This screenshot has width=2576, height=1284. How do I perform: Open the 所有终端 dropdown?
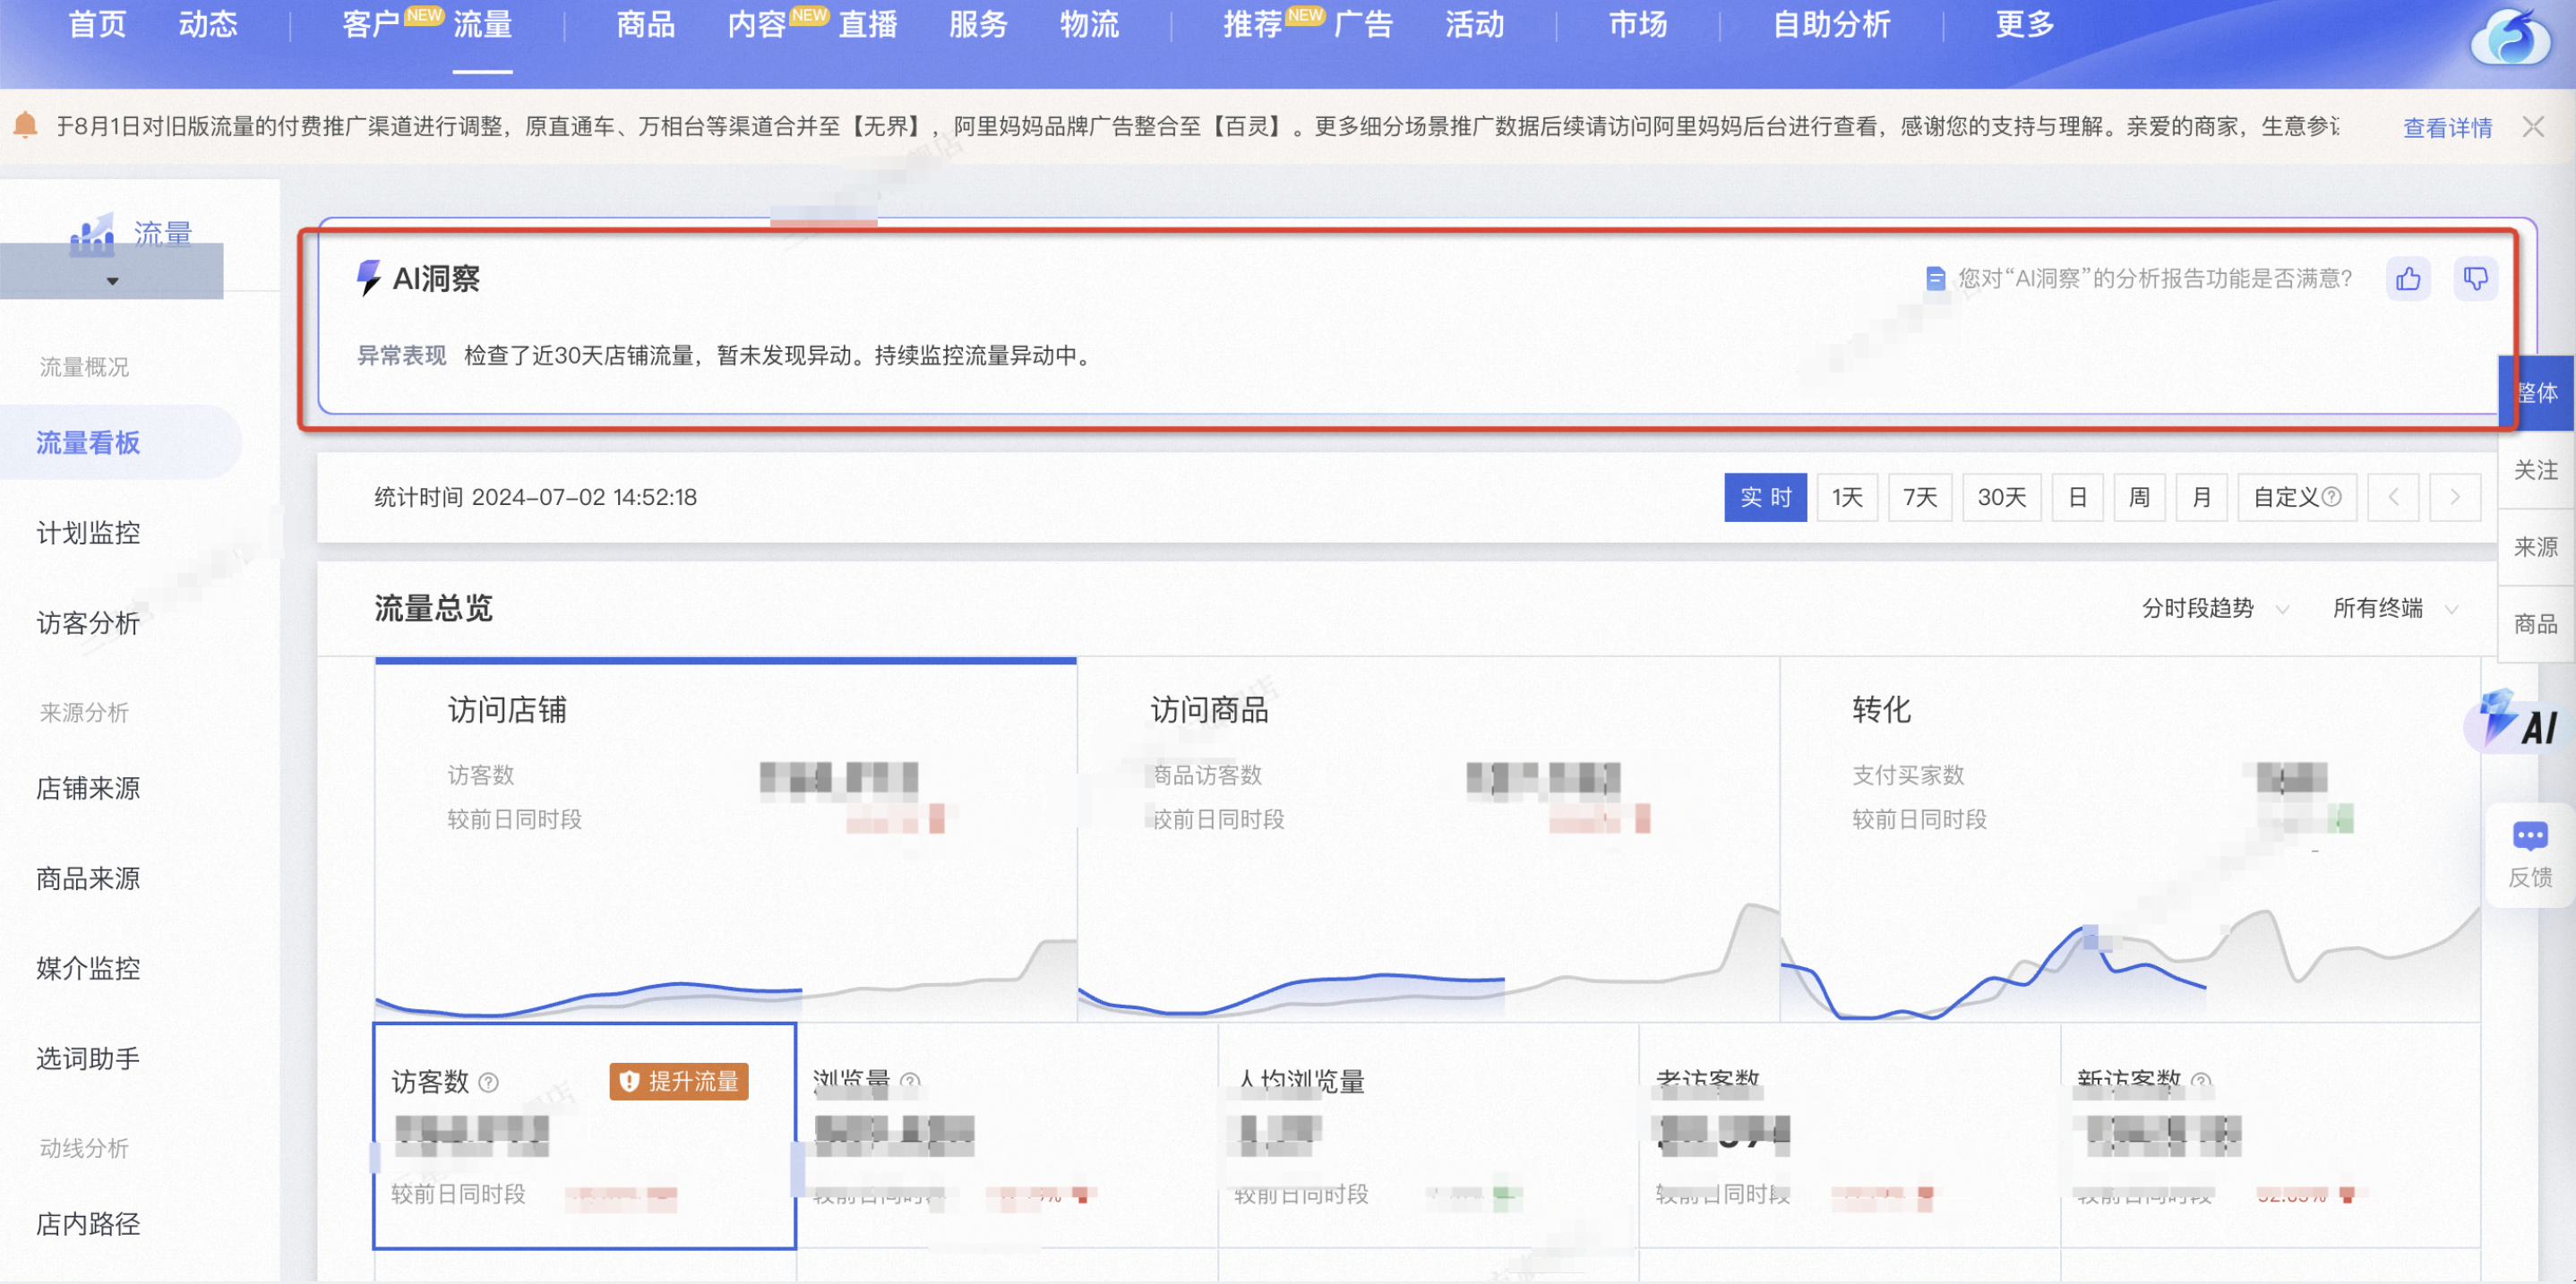2394,608
